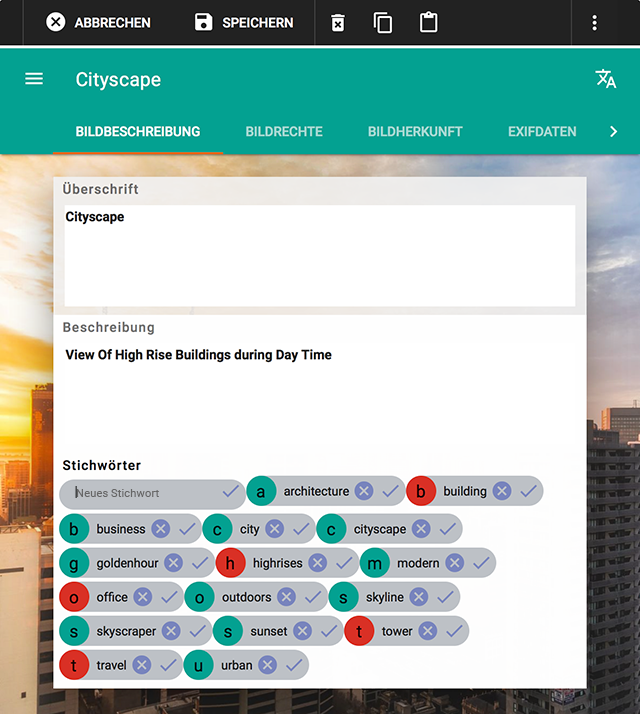Toggle the checkmark on business keyword

(x=187, y=529)
